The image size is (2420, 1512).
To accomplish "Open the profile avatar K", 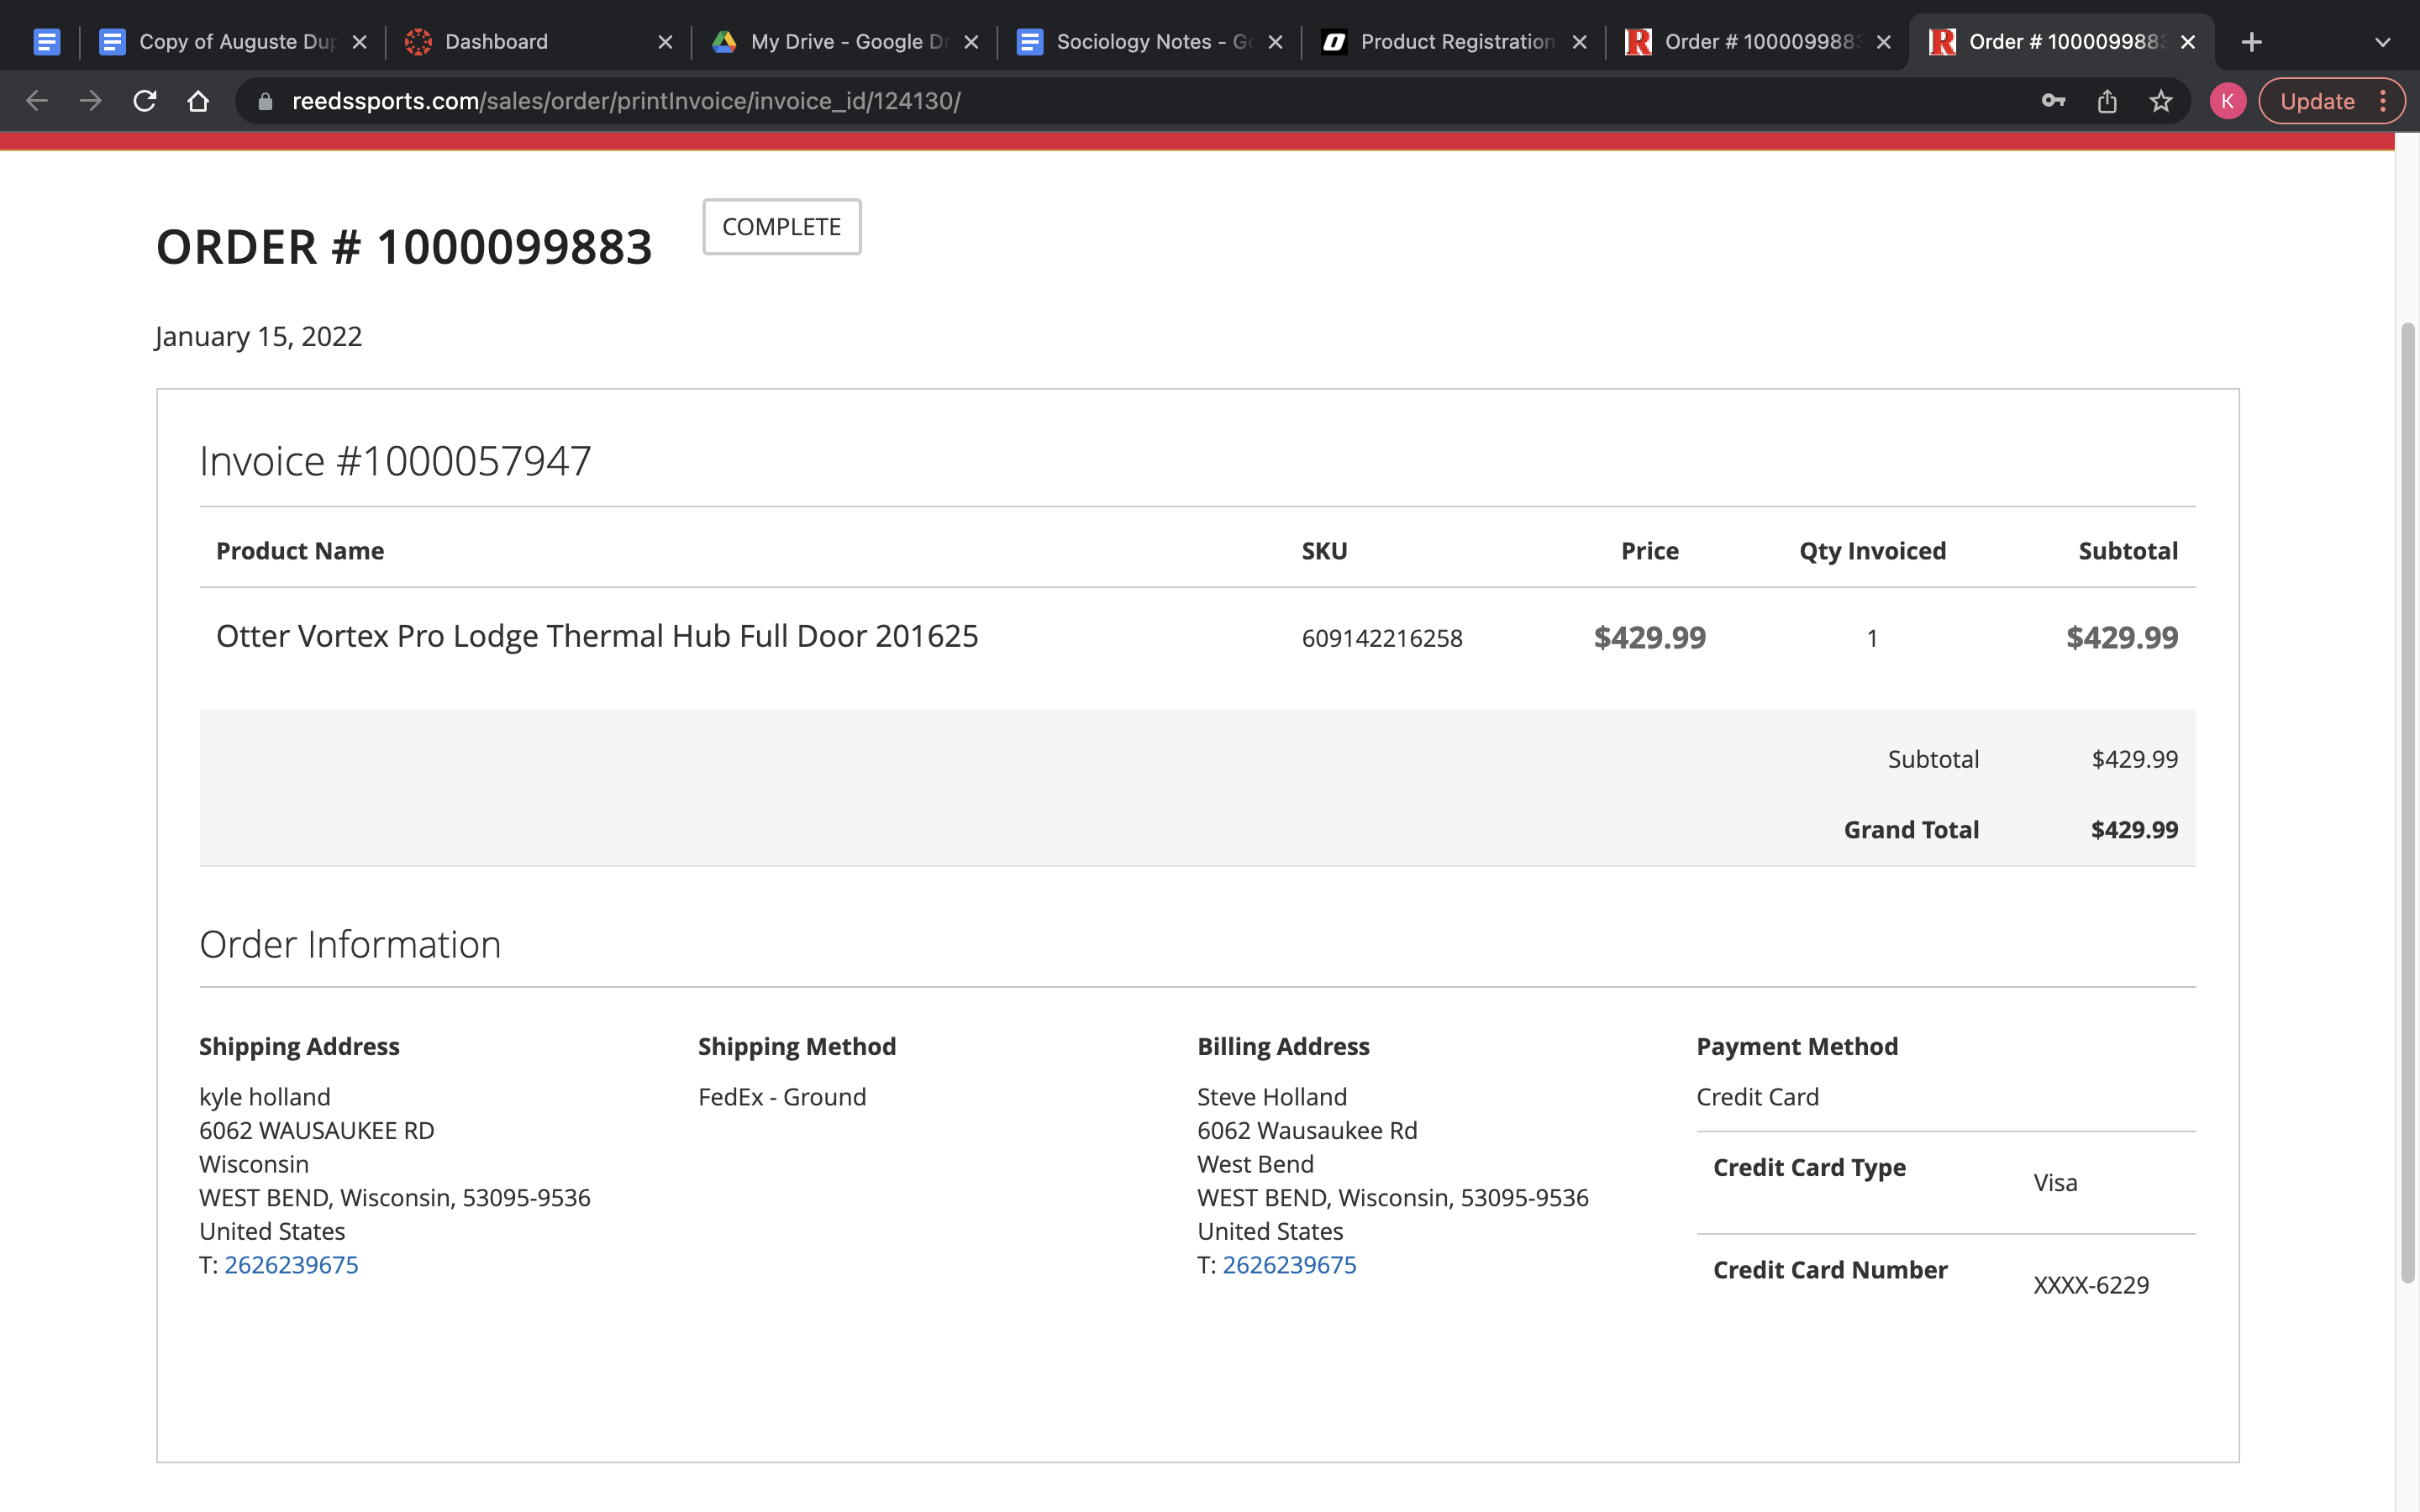I will [2227, 101].
